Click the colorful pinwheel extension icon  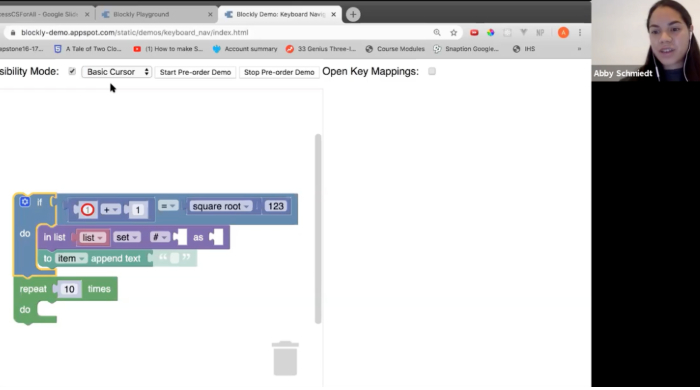491,33
